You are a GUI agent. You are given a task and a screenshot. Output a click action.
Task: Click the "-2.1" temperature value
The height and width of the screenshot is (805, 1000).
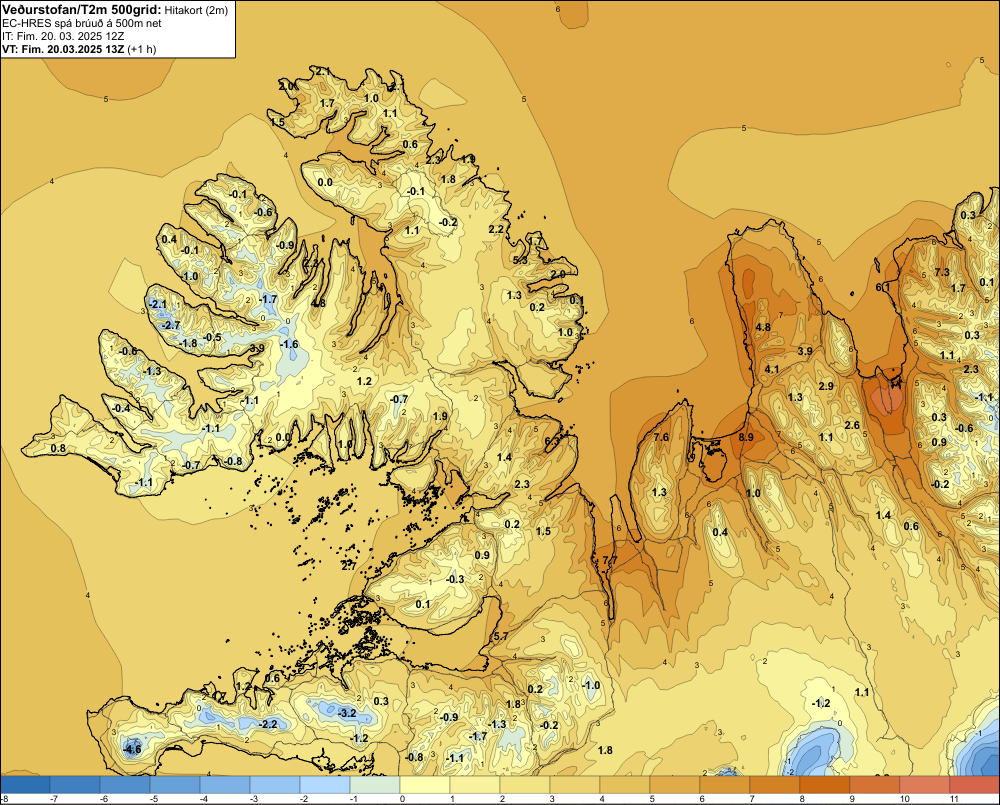[x=157, y=304]
